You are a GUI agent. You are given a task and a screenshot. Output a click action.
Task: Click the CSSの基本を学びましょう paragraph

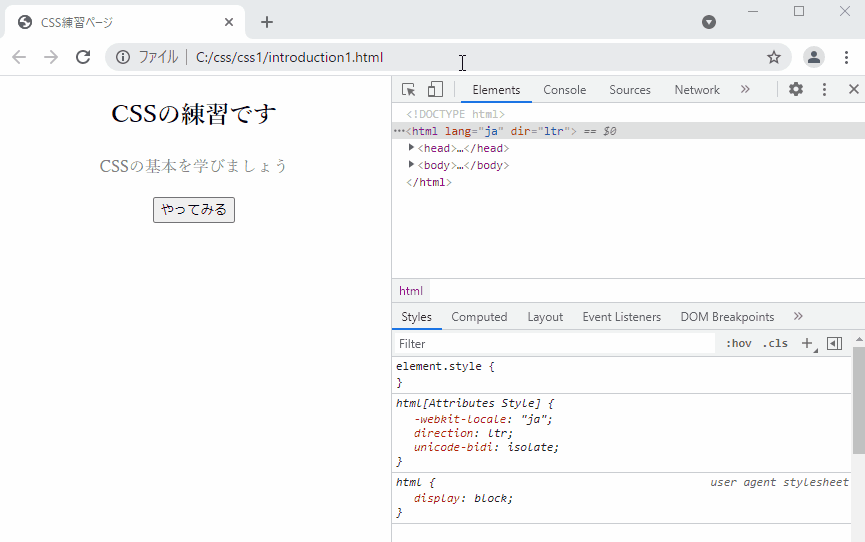point(194,166)
